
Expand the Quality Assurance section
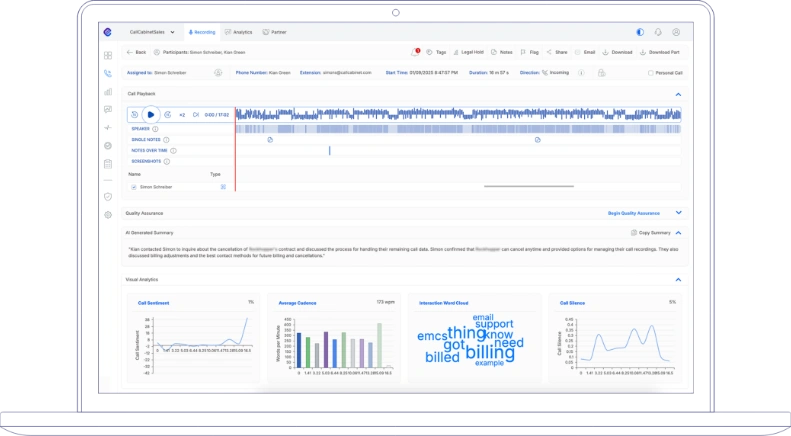click(679, 213)
